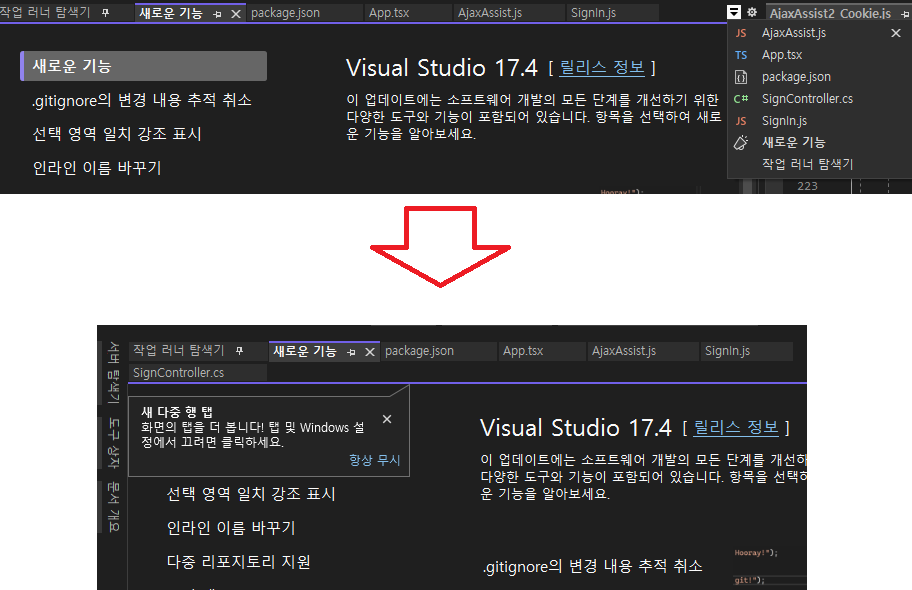Switch to AjaxAssist2 Cookie.js tab

pos(830,13)
